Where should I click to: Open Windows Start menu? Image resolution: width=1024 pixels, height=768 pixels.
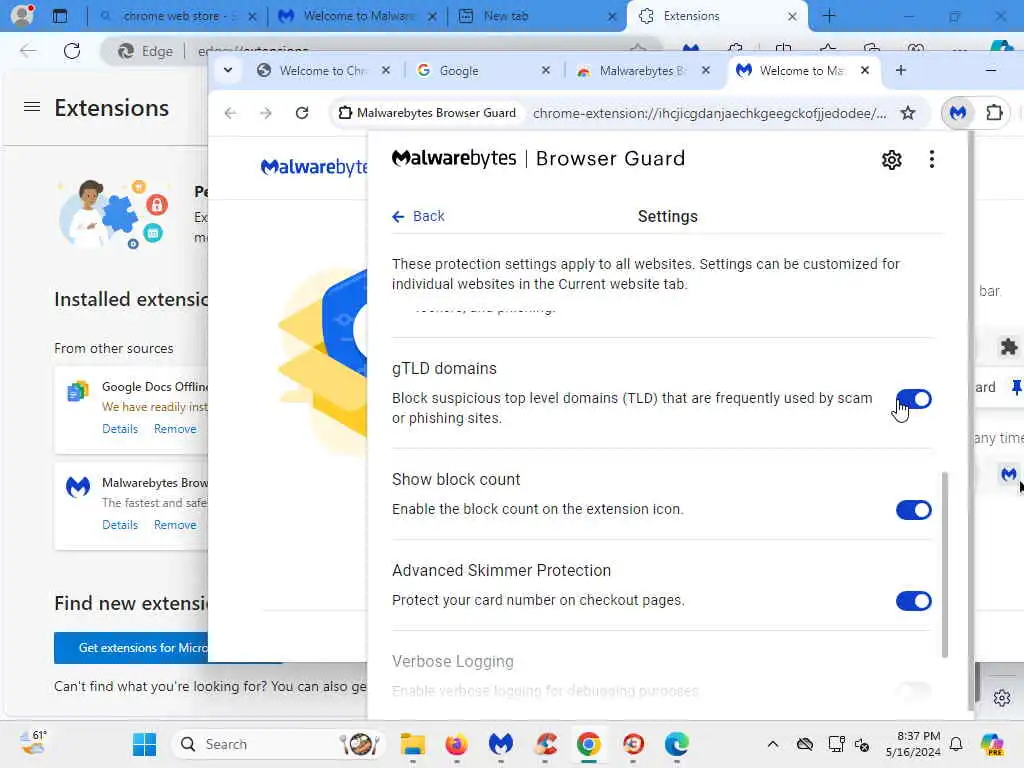tap(144, 744)
